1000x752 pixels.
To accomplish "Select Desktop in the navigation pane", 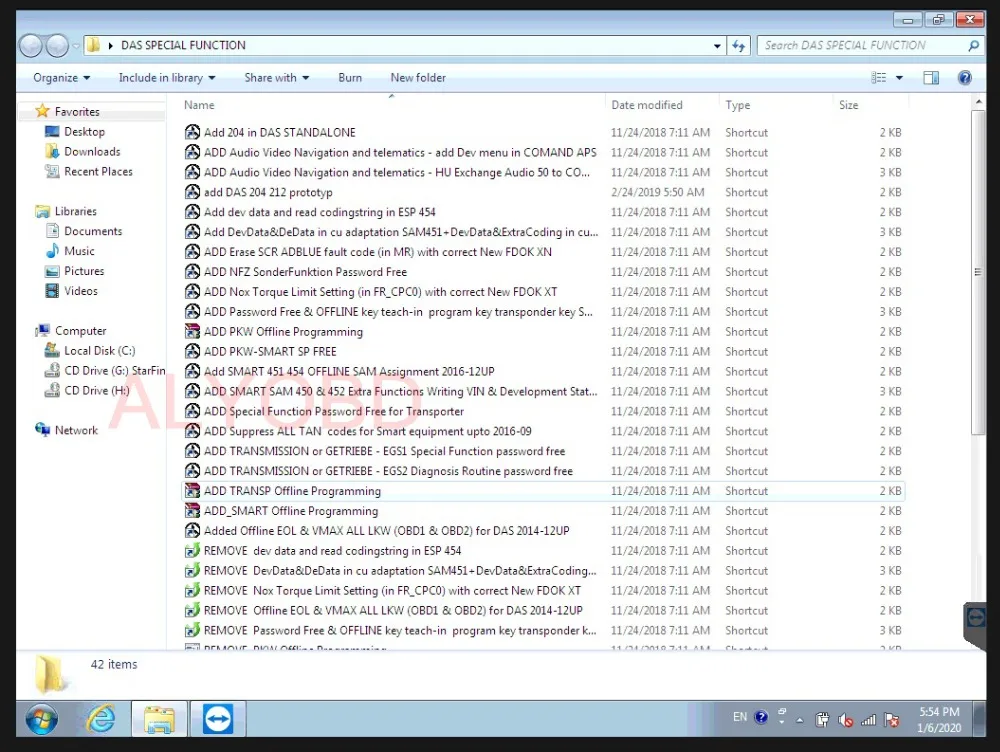I will (x=84, y=131).
